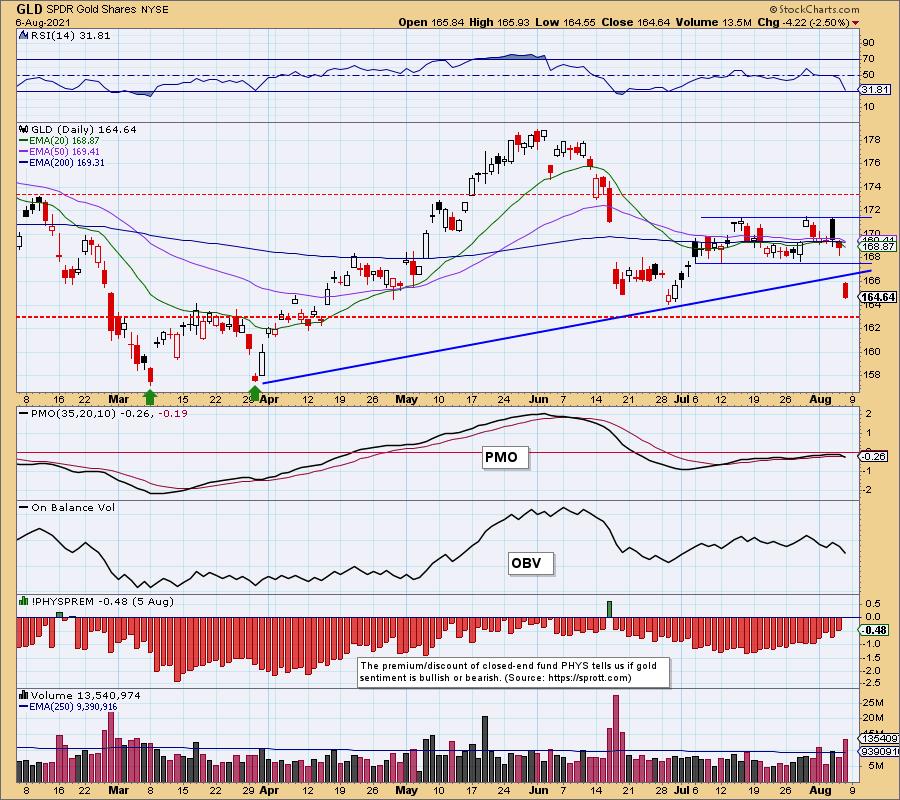Image resolution: width=900 pixels, height=800 pixels.
Task: Click the 168.87 EMA tag on price axis
Action: point(876,246)
